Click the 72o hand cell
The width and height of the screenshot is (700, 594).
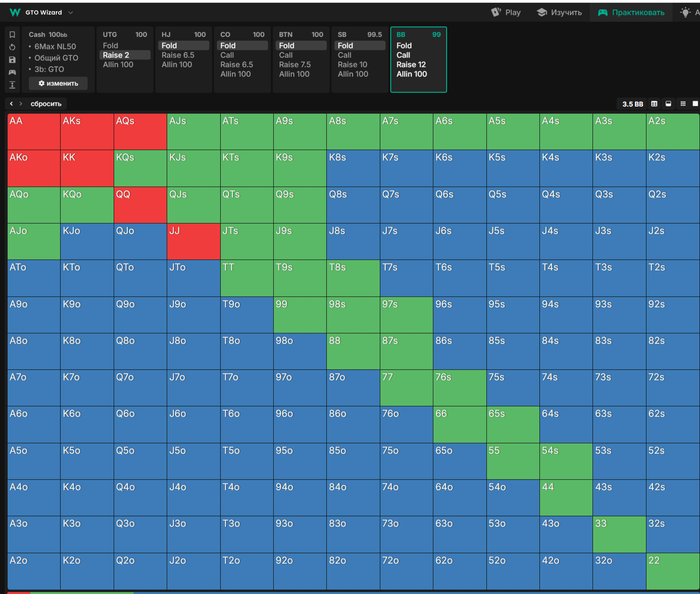coord(406,572)
